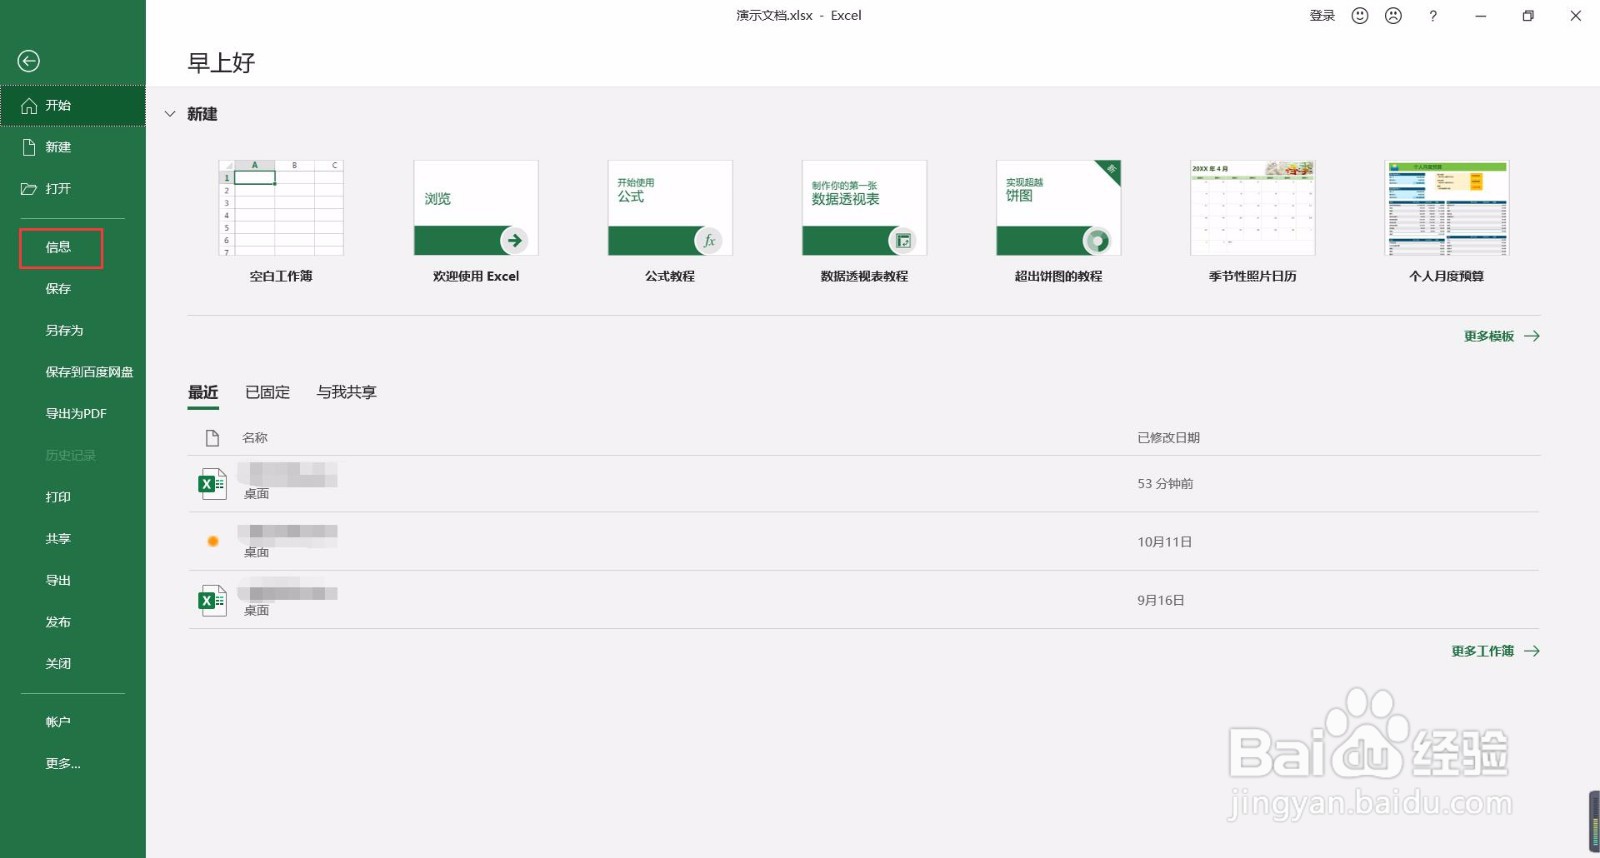Click the Excel file icon in 53 分钟前 row
This screenshot has height=858, width=1600.
click(x=212, y=484)
